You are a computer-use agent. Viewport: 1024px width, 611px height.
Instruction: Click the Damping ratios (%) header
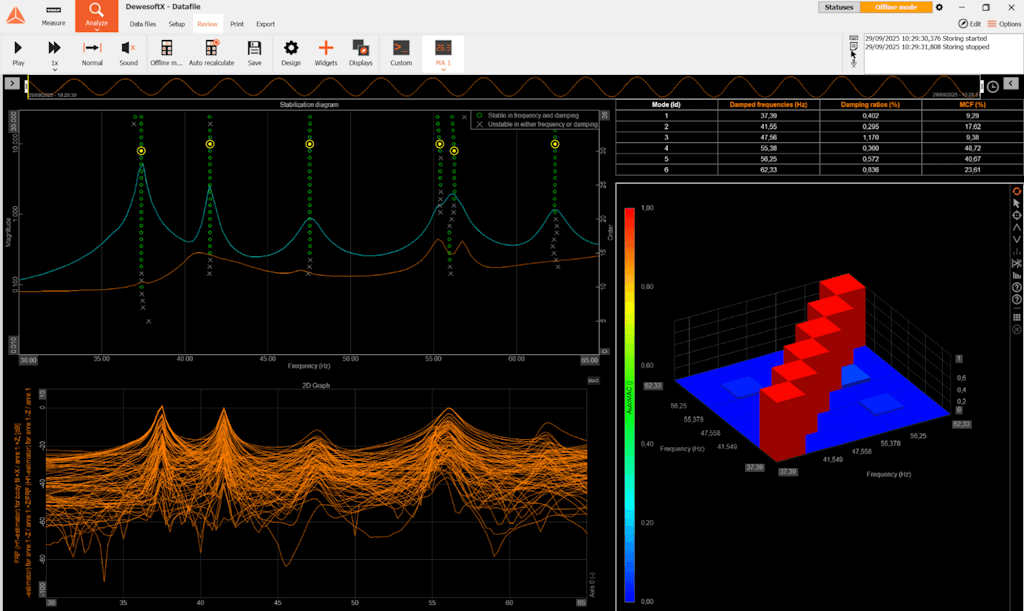(870, 104)
